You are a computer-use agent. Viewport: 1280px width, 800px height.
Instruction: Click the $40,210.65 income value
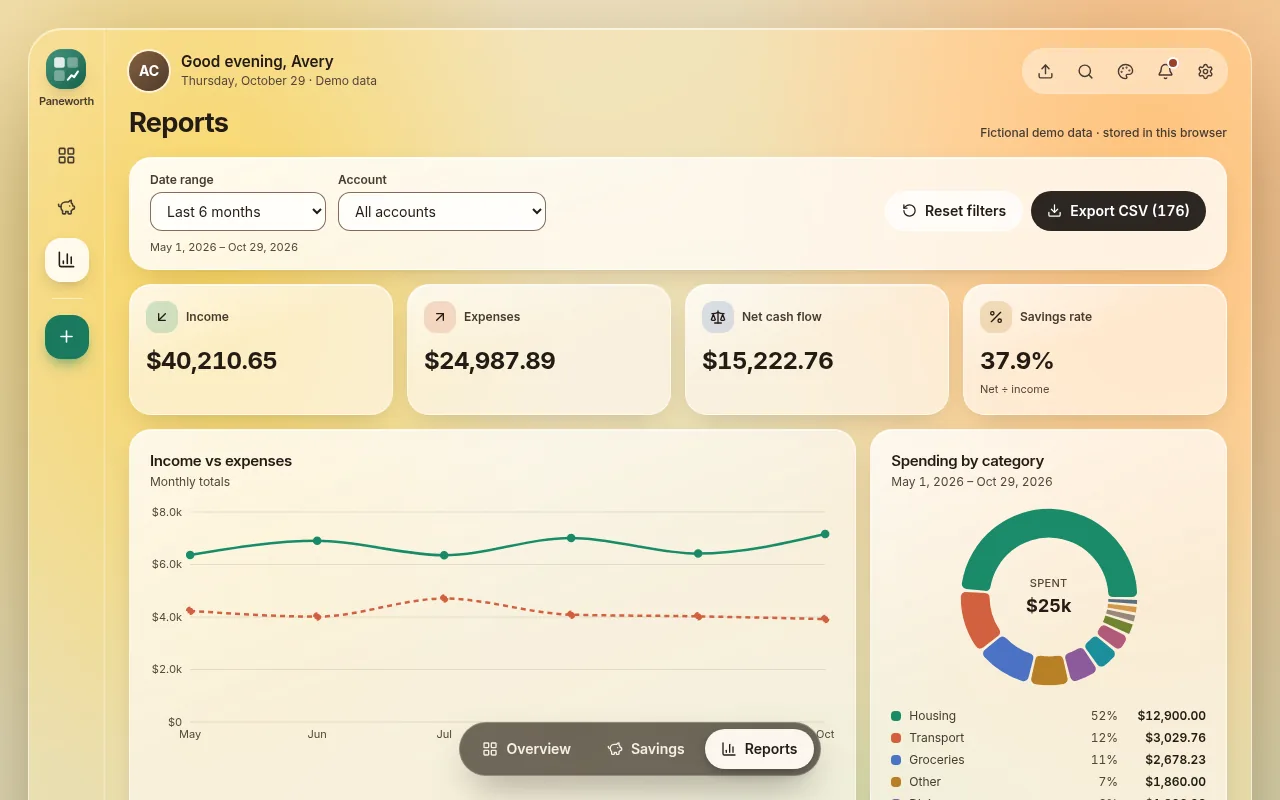point(212,361)
